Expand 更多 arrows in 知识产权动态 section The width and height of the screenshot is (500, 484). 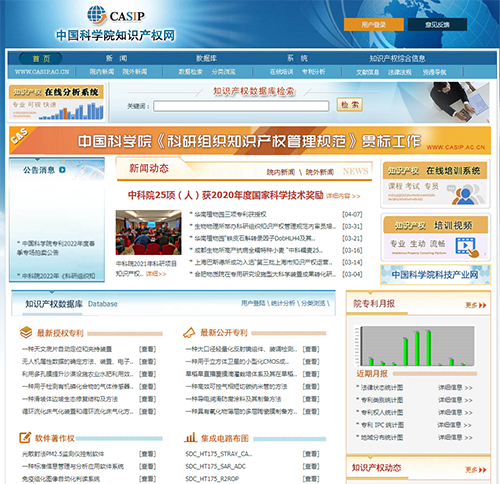pos(476,470)
